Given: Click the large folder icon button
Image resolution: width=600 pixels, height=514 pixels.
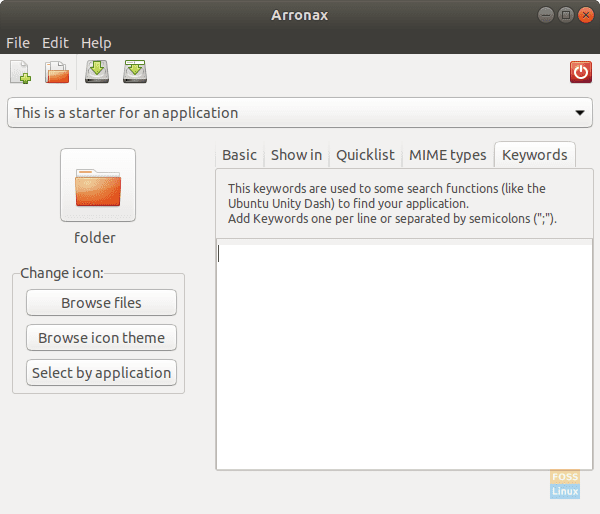Looking at the screenshot, I should (x=97, y=185).
